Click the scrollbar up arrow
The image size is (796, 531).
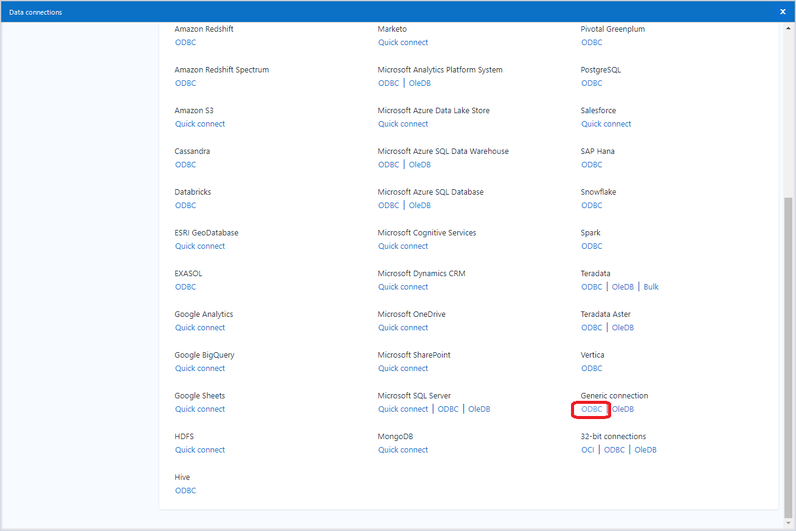788,28
